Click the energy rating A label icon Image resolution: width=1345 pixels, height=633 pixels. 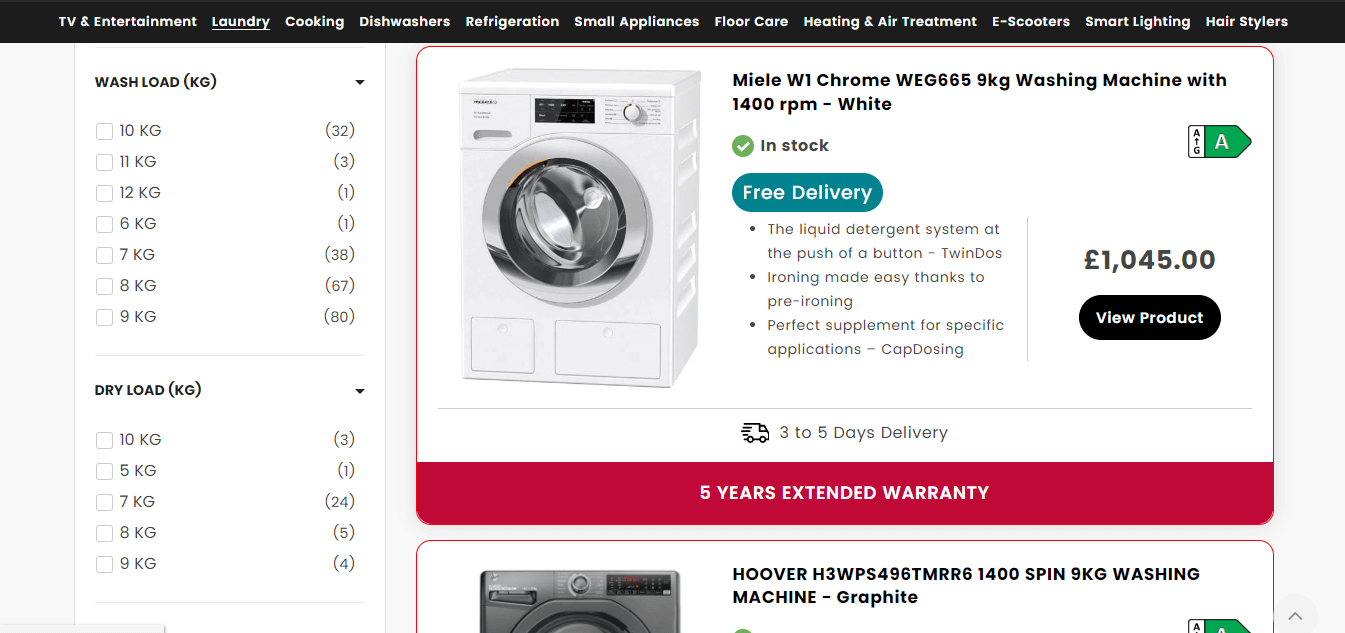[x=1219, y=142]
